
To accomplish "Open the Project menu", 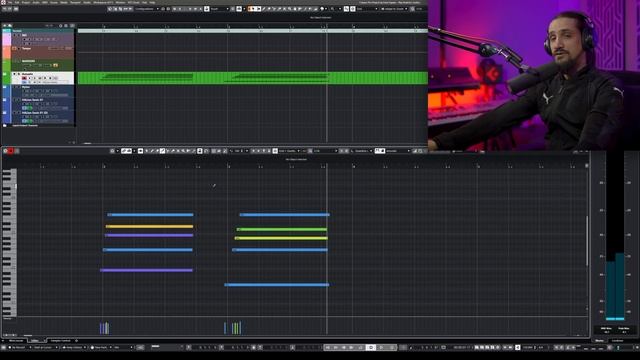I will pyautogui.click(x=26, y=2).
